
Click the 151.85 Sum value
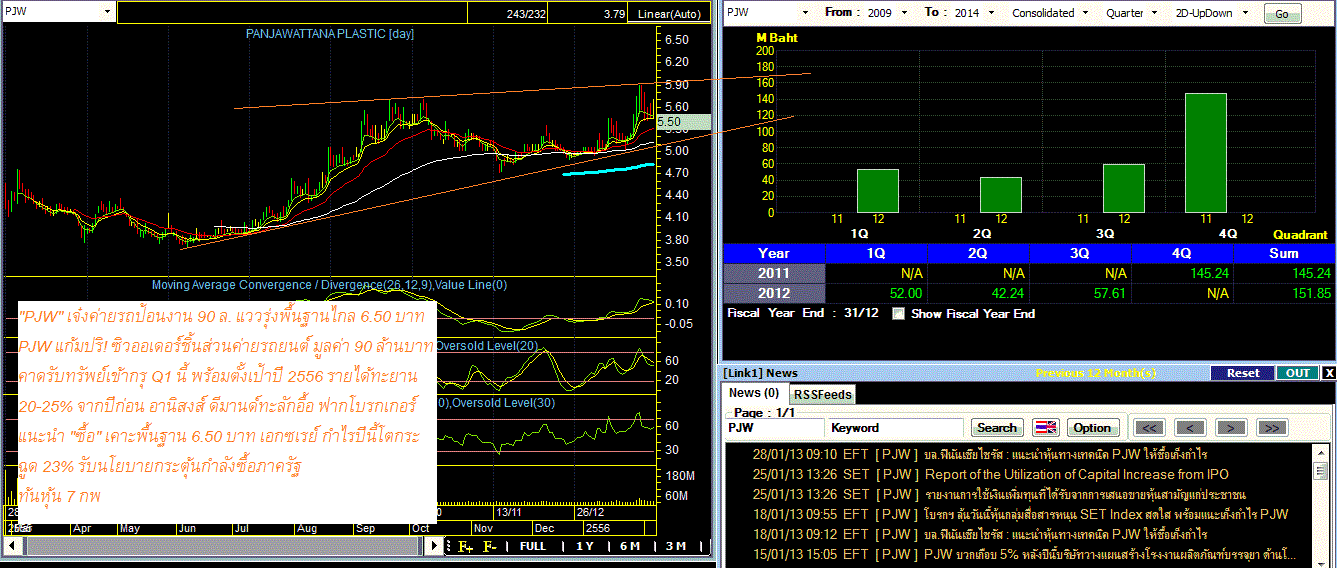pyautogui.click(x=1312, y=293)
